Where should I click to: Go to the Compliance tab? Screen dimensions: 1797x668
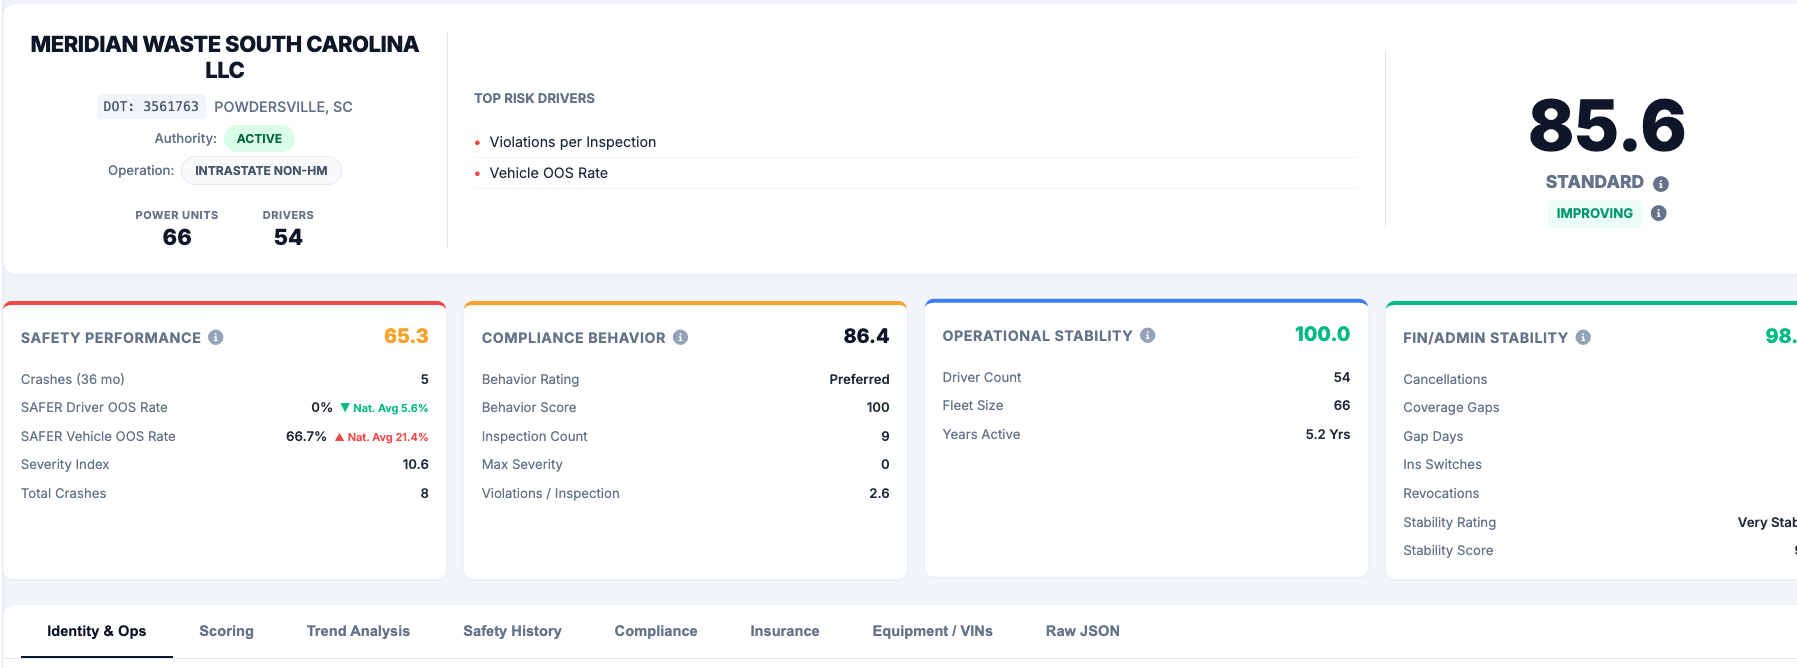click(x=656, y=631)
